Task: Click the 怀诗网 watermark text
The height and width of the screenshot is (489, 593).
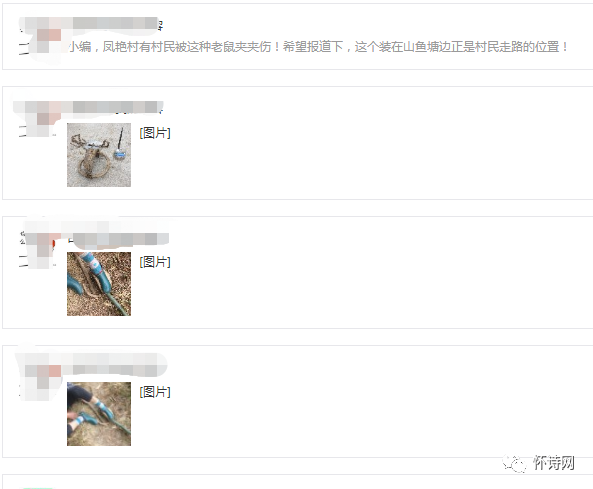Action: (x=554, y=463)
